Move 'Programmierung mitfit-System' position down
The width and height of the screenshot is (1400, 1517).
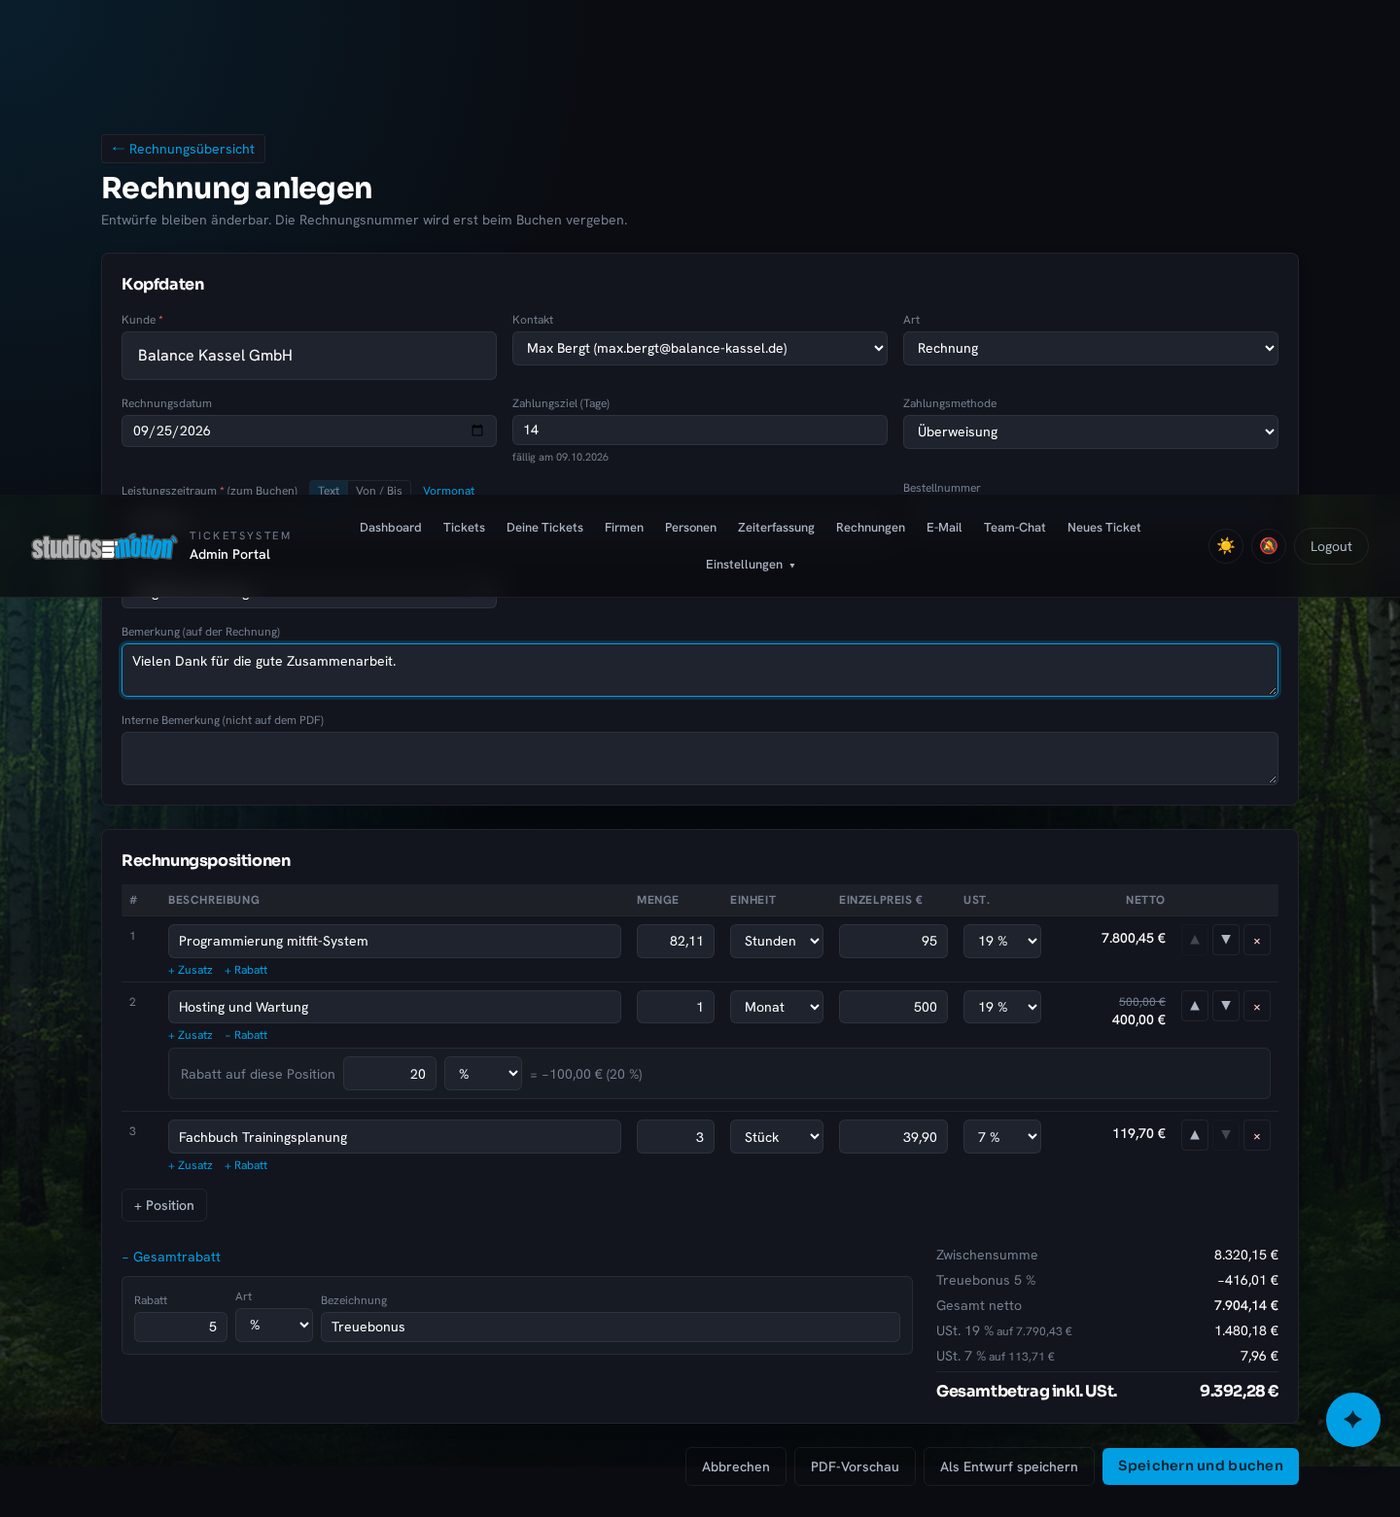point(1225,940)
